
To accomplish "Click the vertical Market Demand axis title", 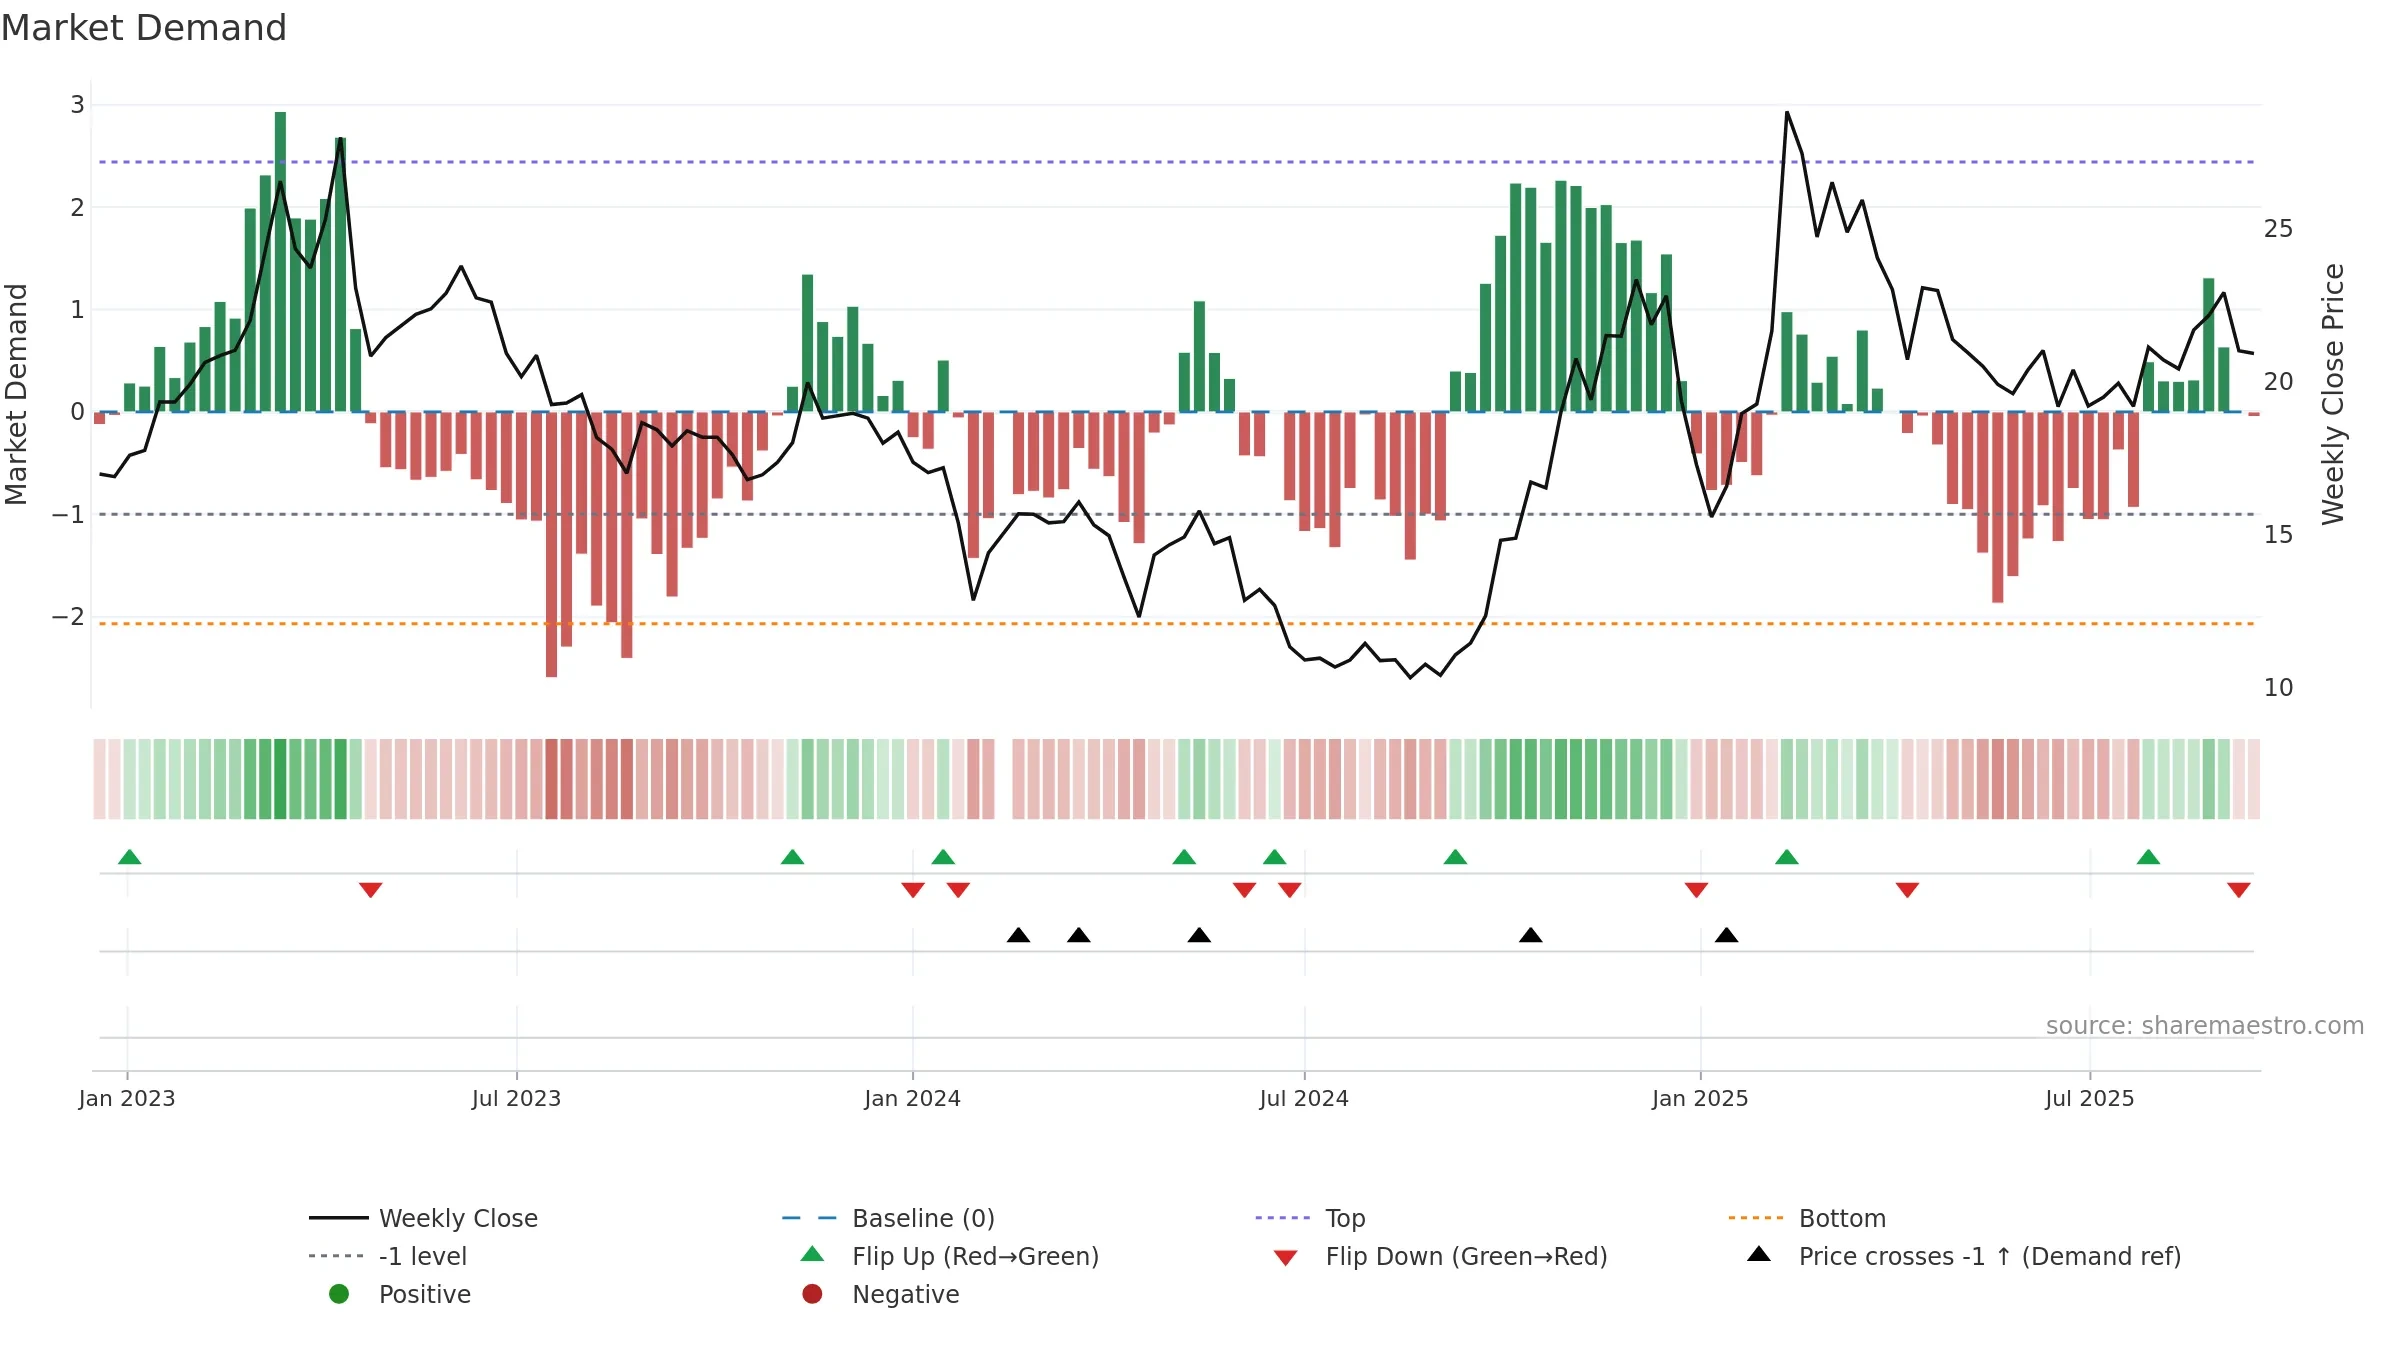I will pos(16,394).
